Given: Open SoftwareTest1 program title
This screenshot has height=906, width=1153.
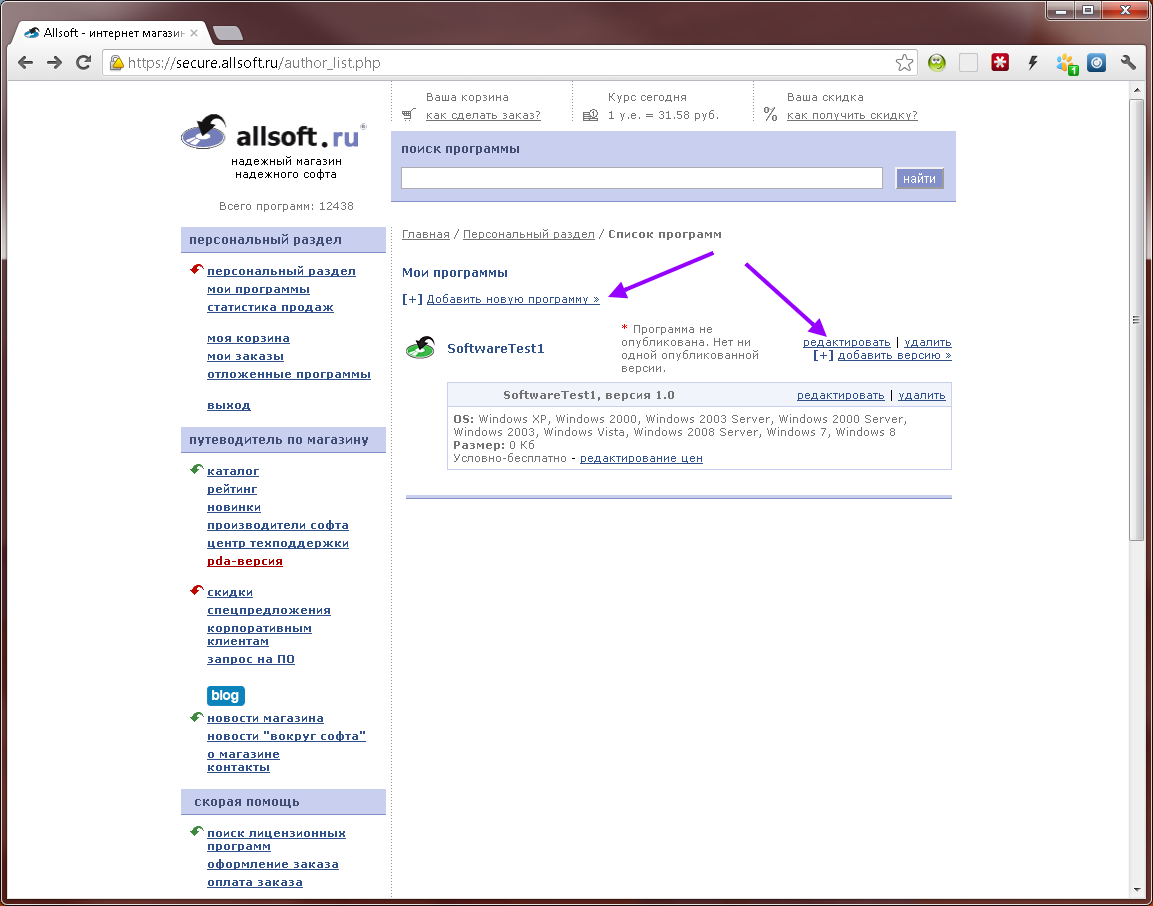Looking at the screenshot, I should 496,349.
